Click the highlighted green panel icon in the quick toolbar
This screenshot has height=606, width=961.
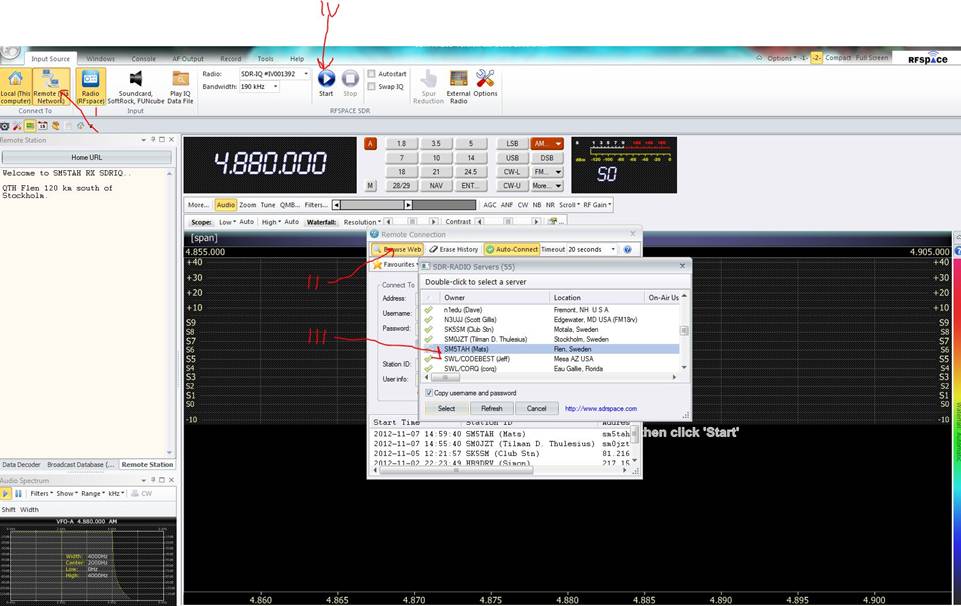29,126
